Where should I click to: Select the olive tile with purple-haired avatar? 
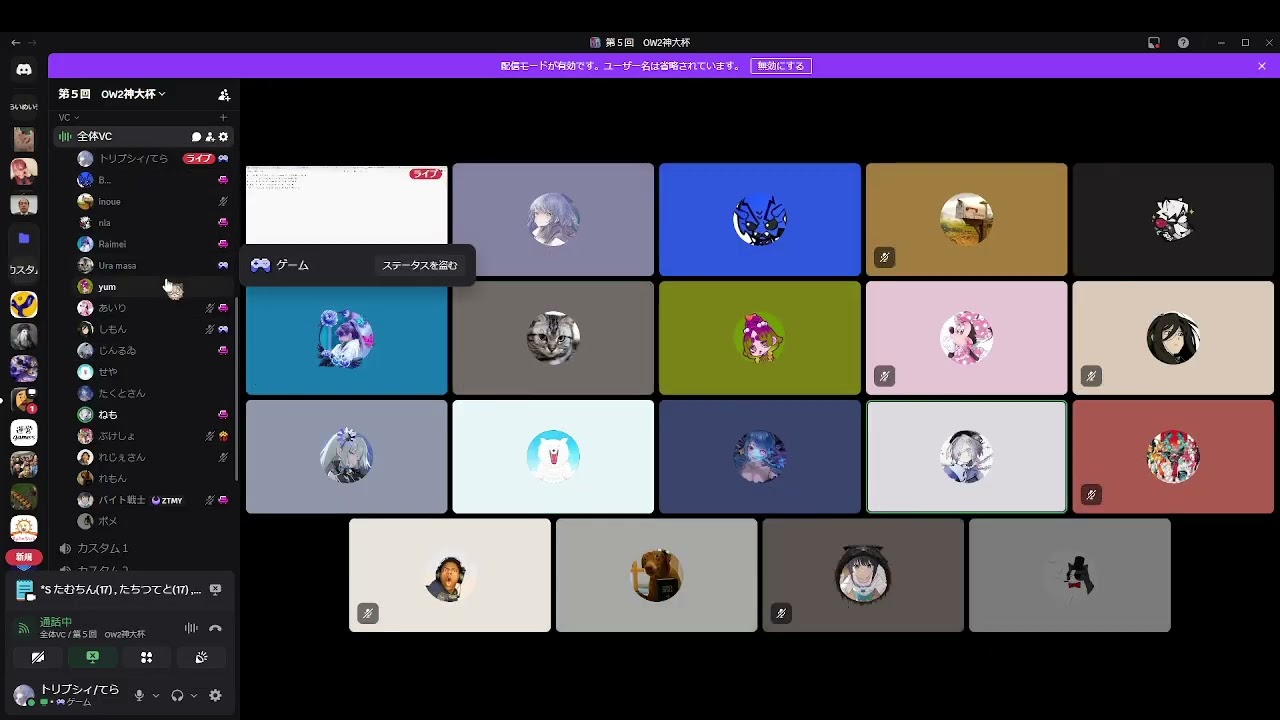tap(760, 338)
